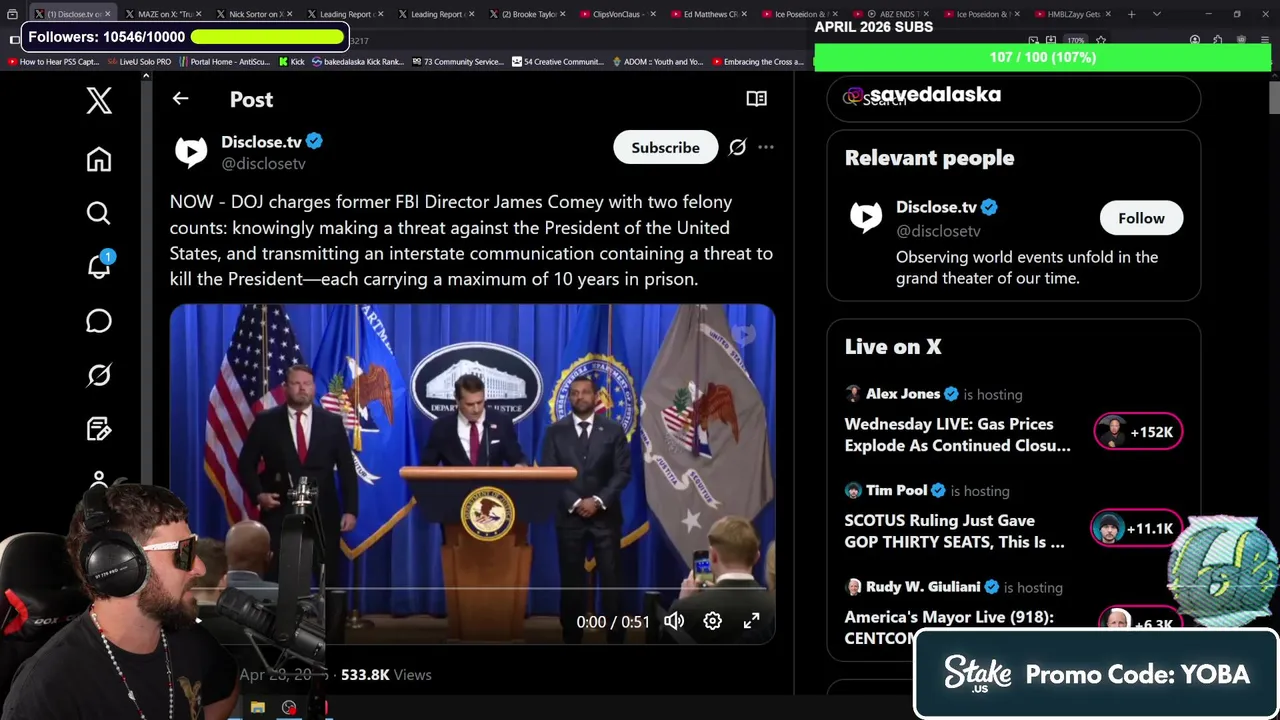Open reader view icon beside Post header
Viewport: 1280px width, 720px height.
[x=756, y=98]
